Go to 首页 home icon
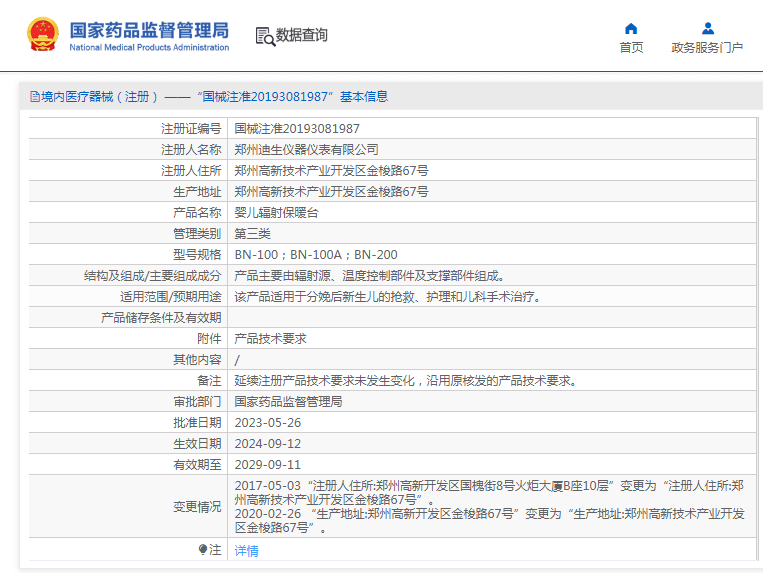Viewport: 763px width, 573px height. (631, 29)
